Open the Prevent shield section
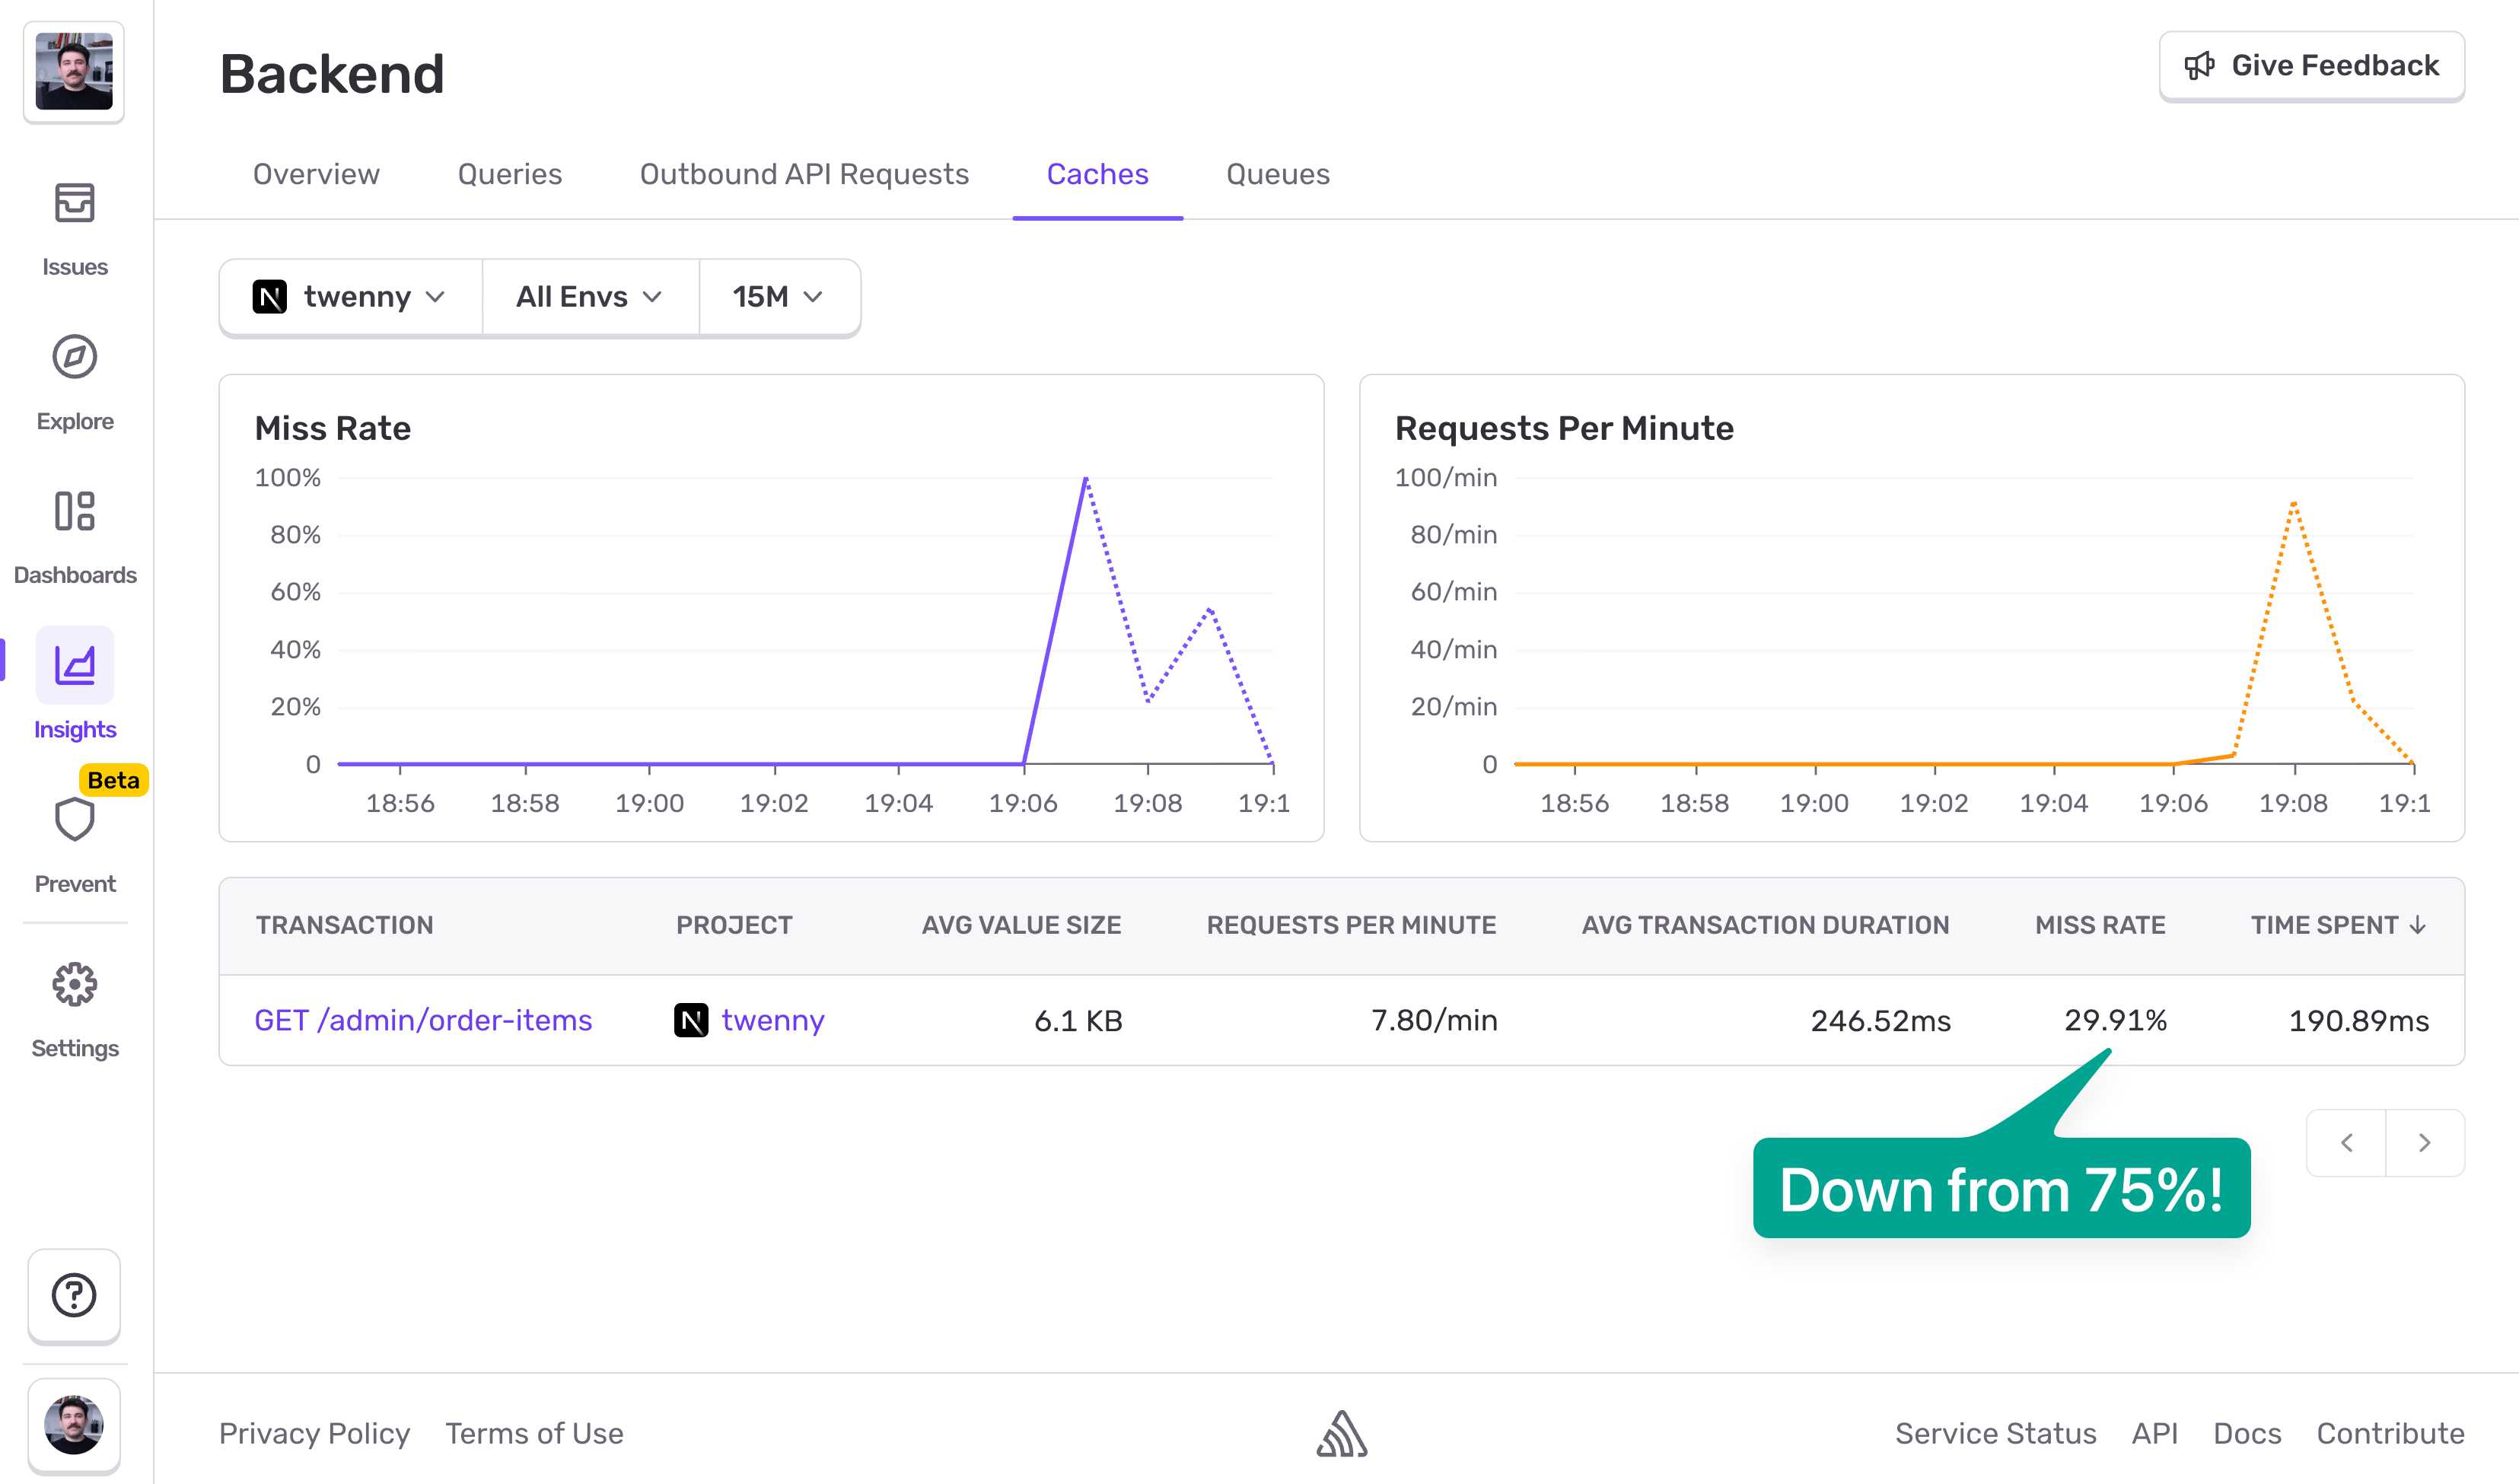Screen dimensions: 2519x1484 [74, 820]
